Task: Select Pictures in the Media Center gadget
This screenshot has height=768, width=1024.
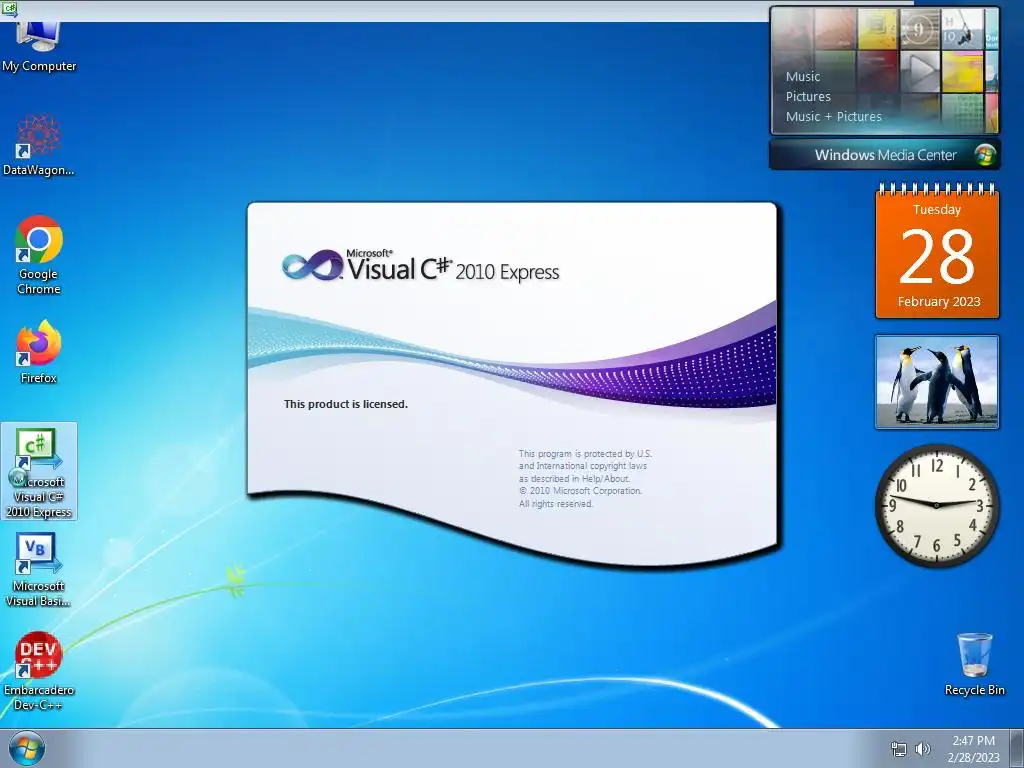Action: coord(808,97)
